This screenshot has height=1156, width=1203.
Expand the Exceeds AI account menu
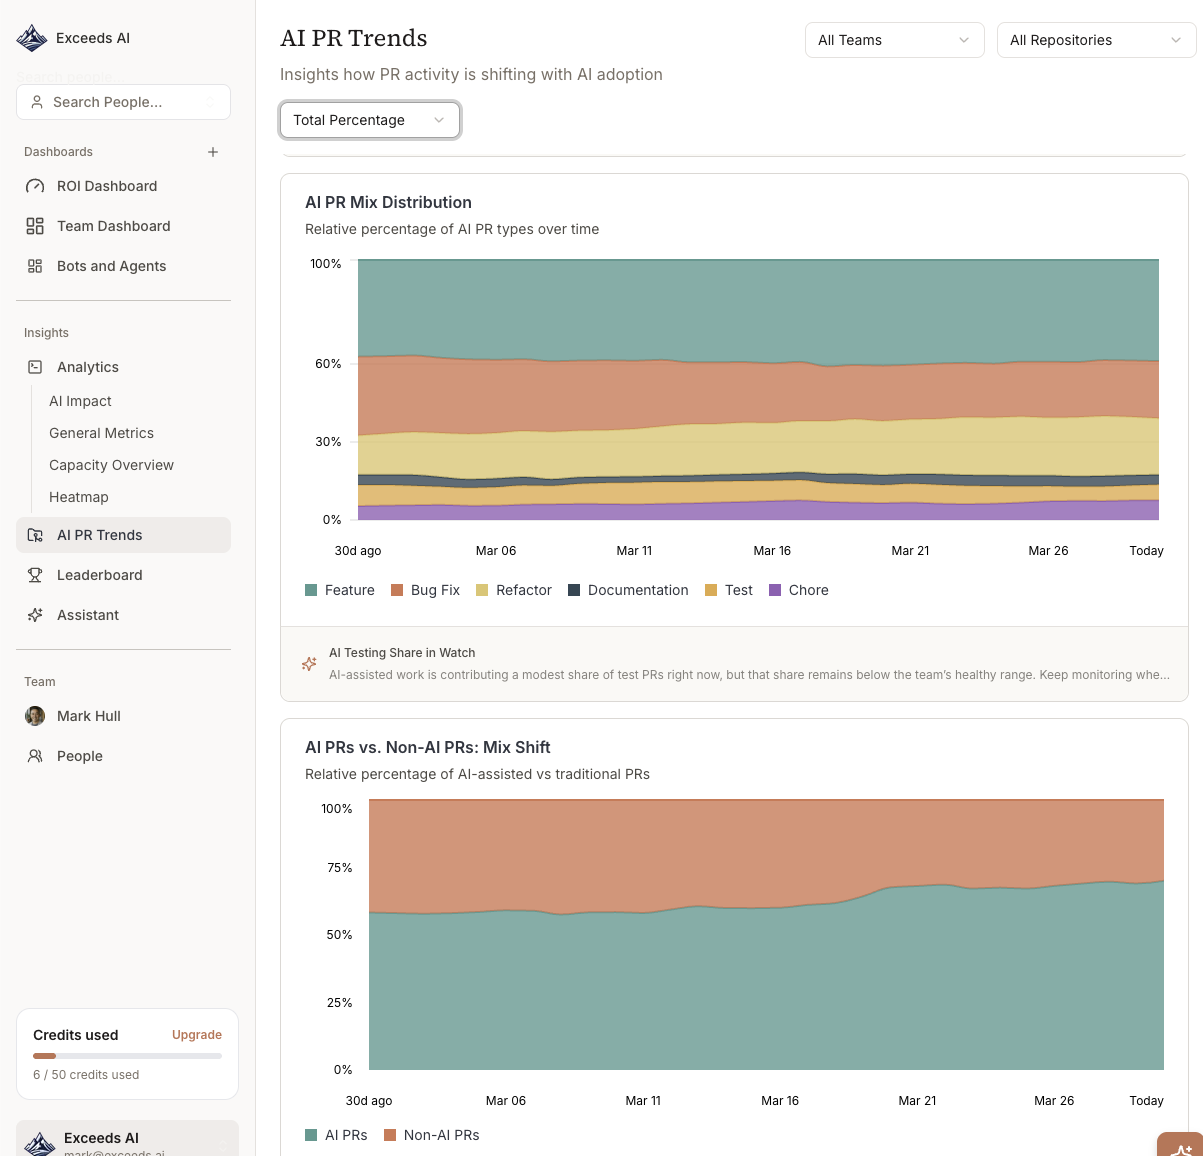[x=127, y=1139]
